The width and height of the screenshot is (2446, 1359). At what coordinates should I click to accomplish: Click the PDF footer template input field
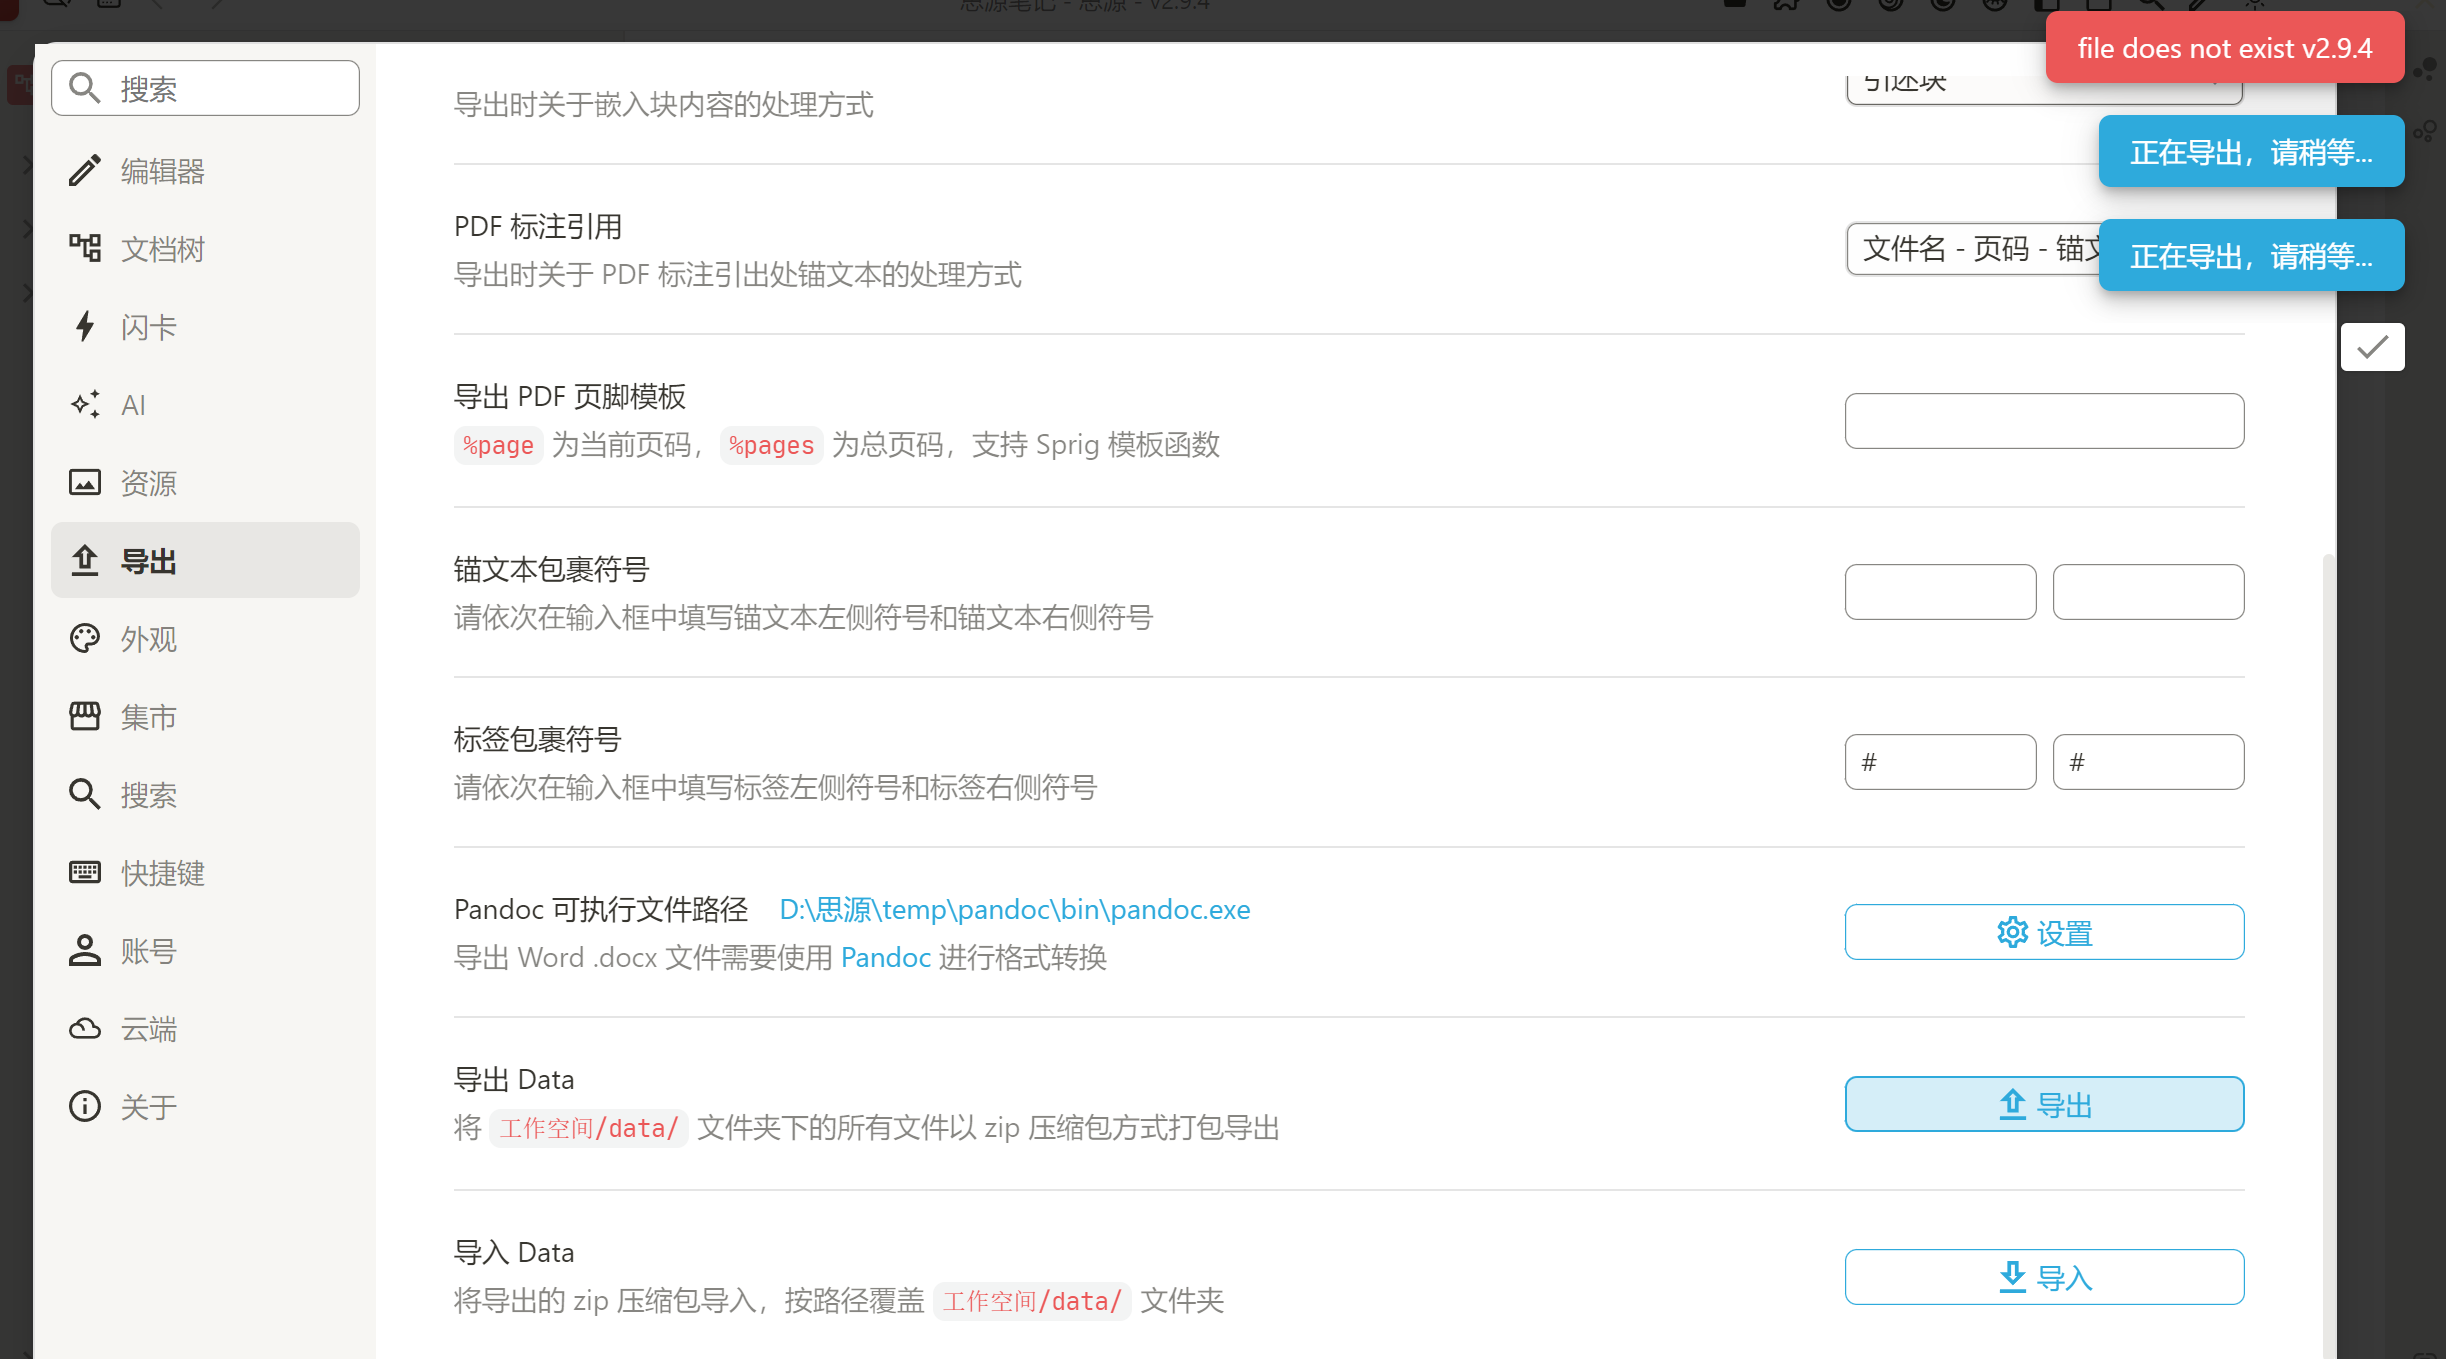2044,421
